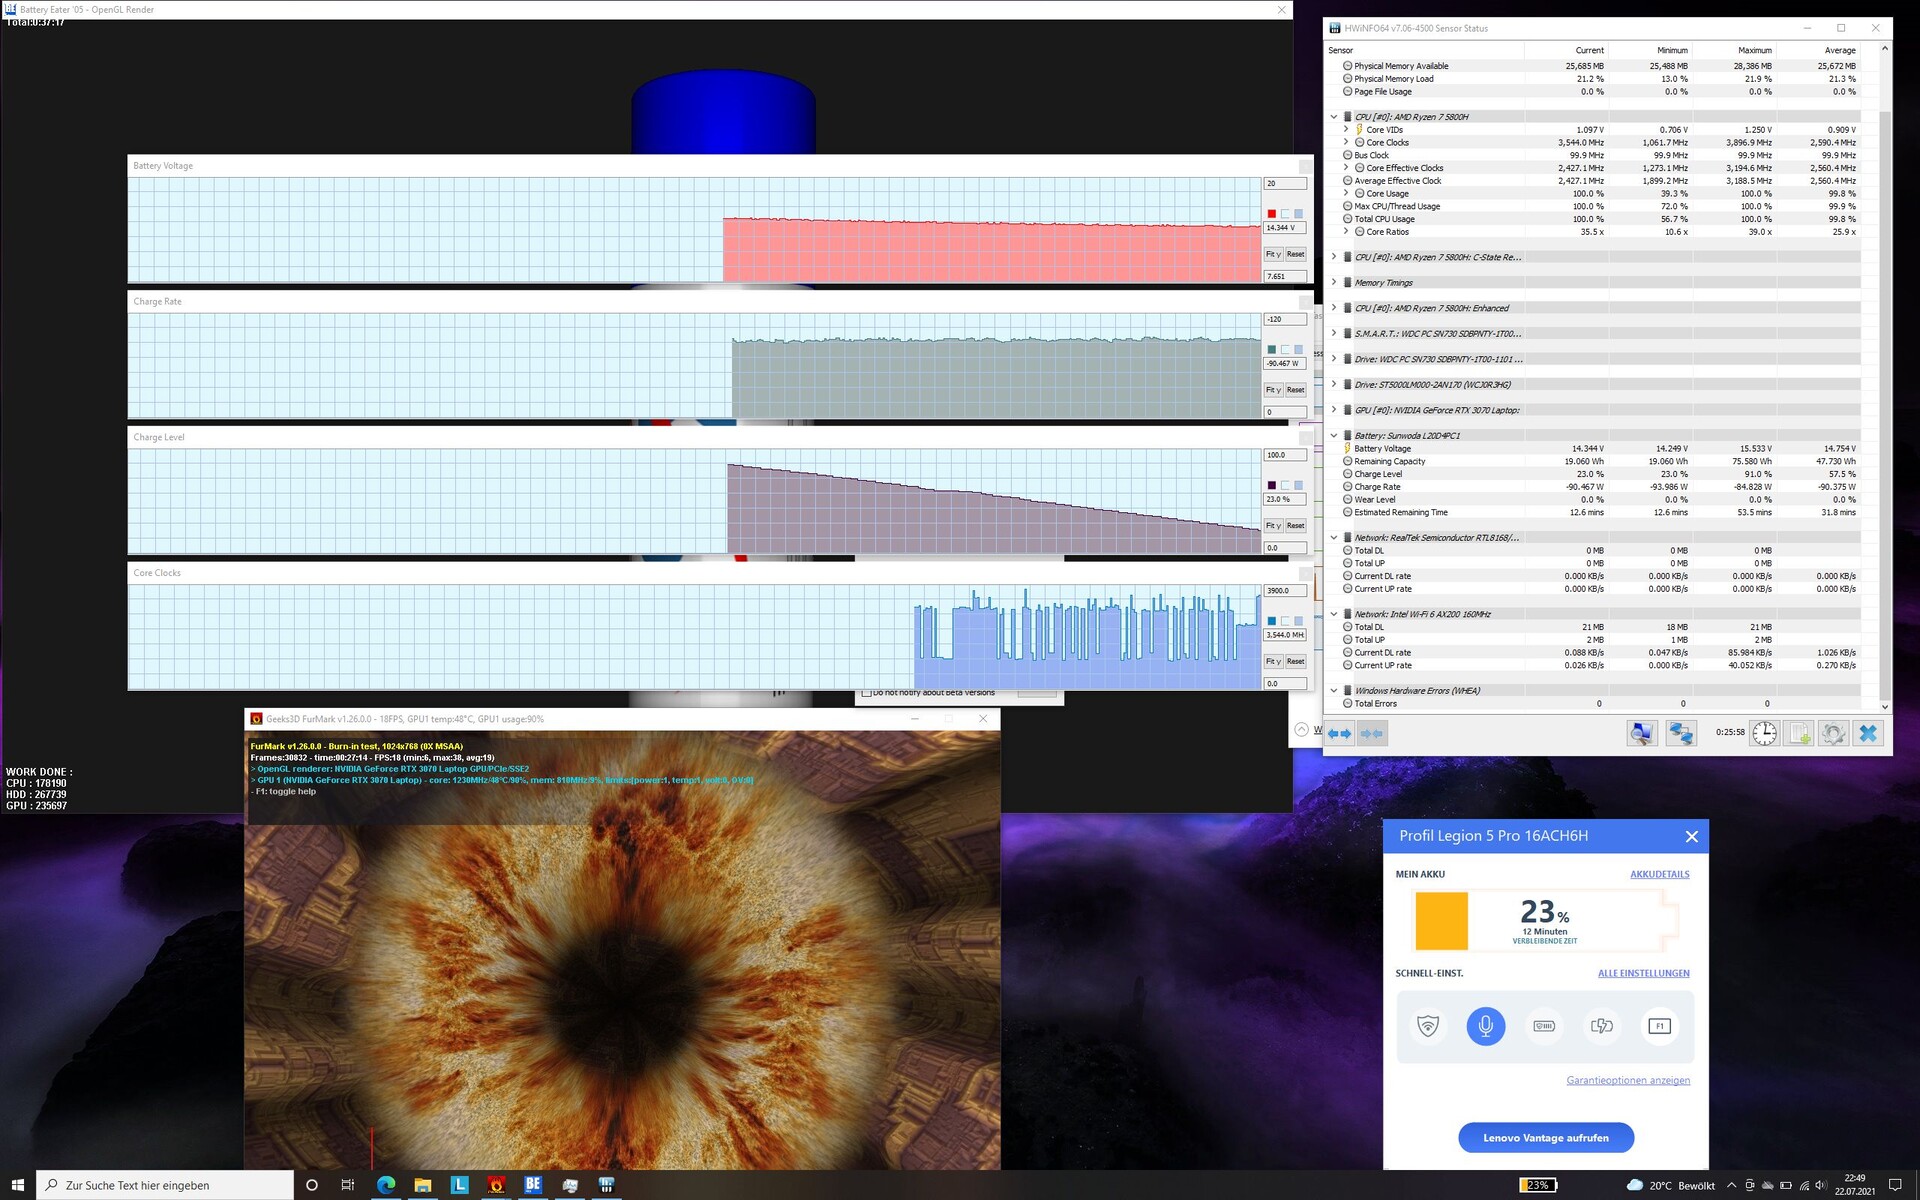This screenshot has height=1200, width=1920.
Task: Expand the Memory Timings sensor group
Action: click(x=1333, y=283)
